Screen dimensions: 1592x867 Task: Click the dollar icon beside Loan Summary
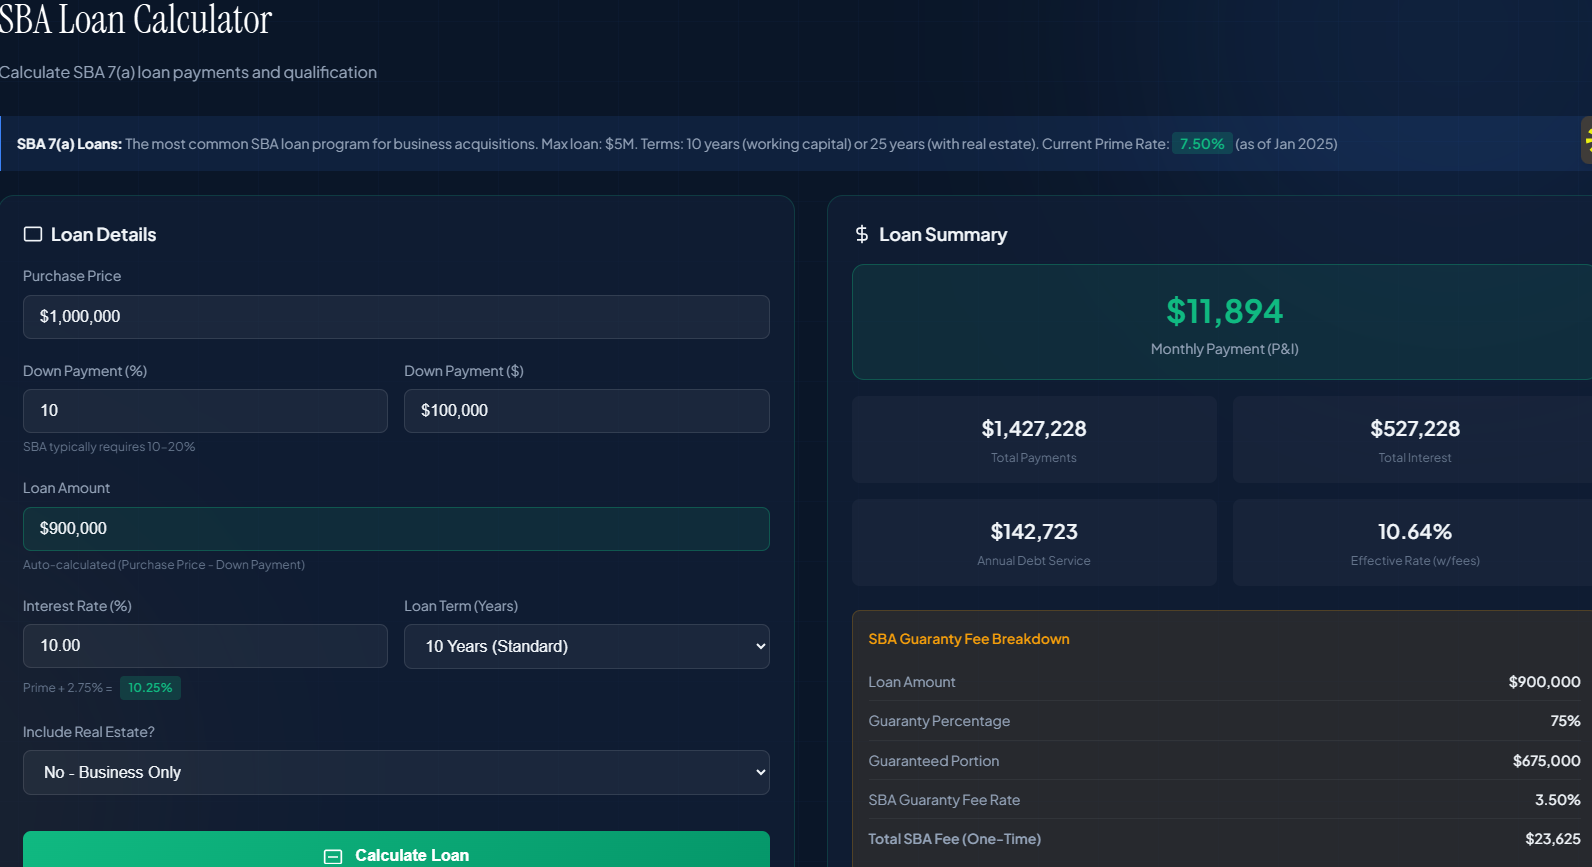click(862, 234)
